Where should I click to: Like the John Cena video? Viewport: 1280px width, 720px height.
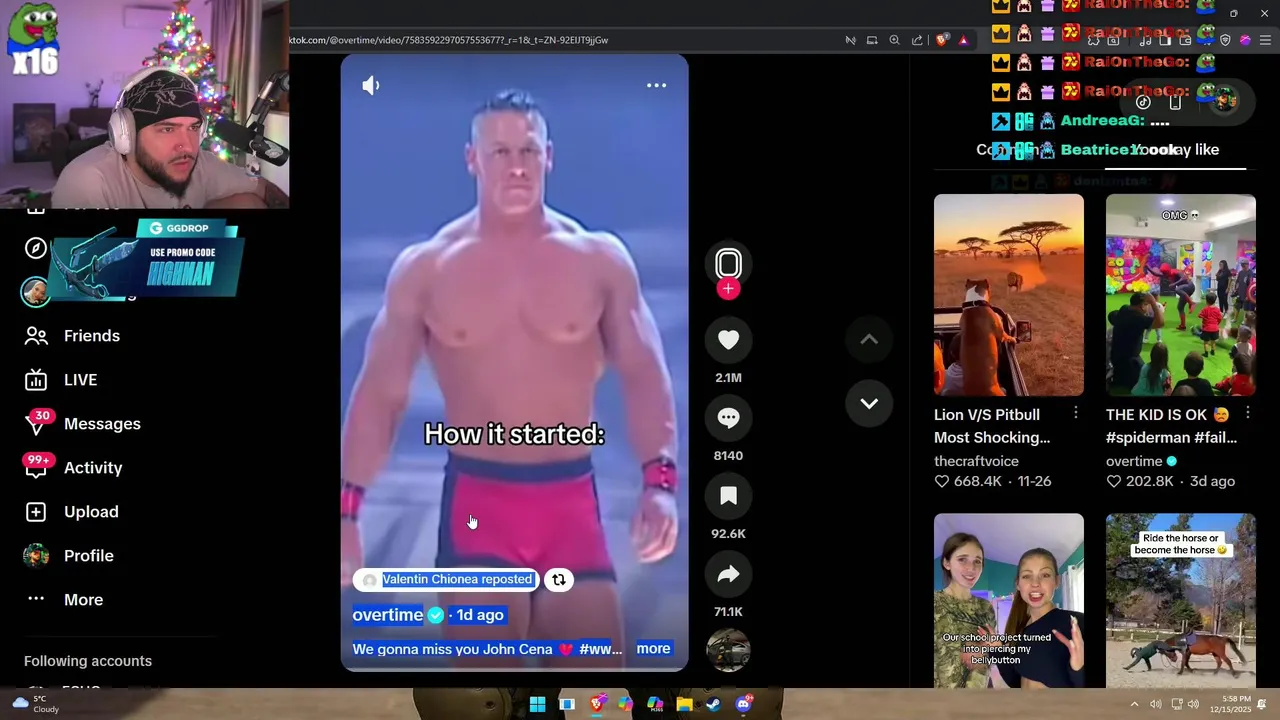coord(728,340)
